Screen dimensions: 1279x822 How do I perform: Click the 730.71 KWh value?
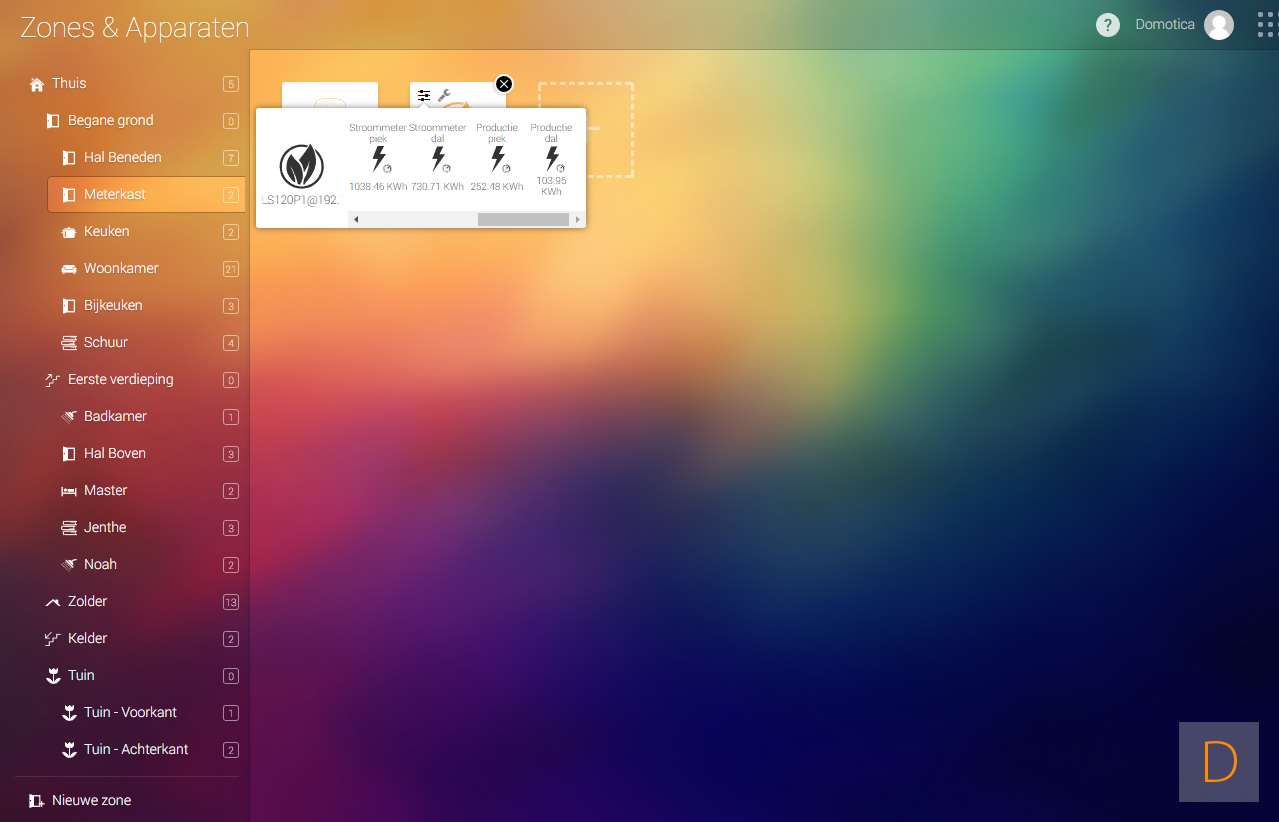click(438, 187)
